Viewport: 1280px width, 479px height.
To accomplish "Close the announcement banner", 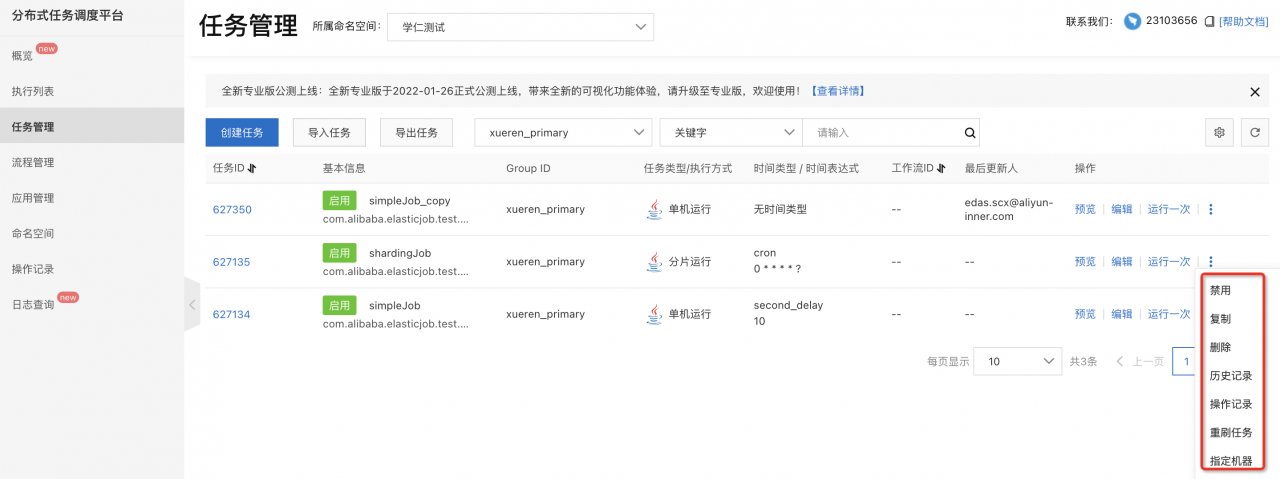I will pos(1255,91).
